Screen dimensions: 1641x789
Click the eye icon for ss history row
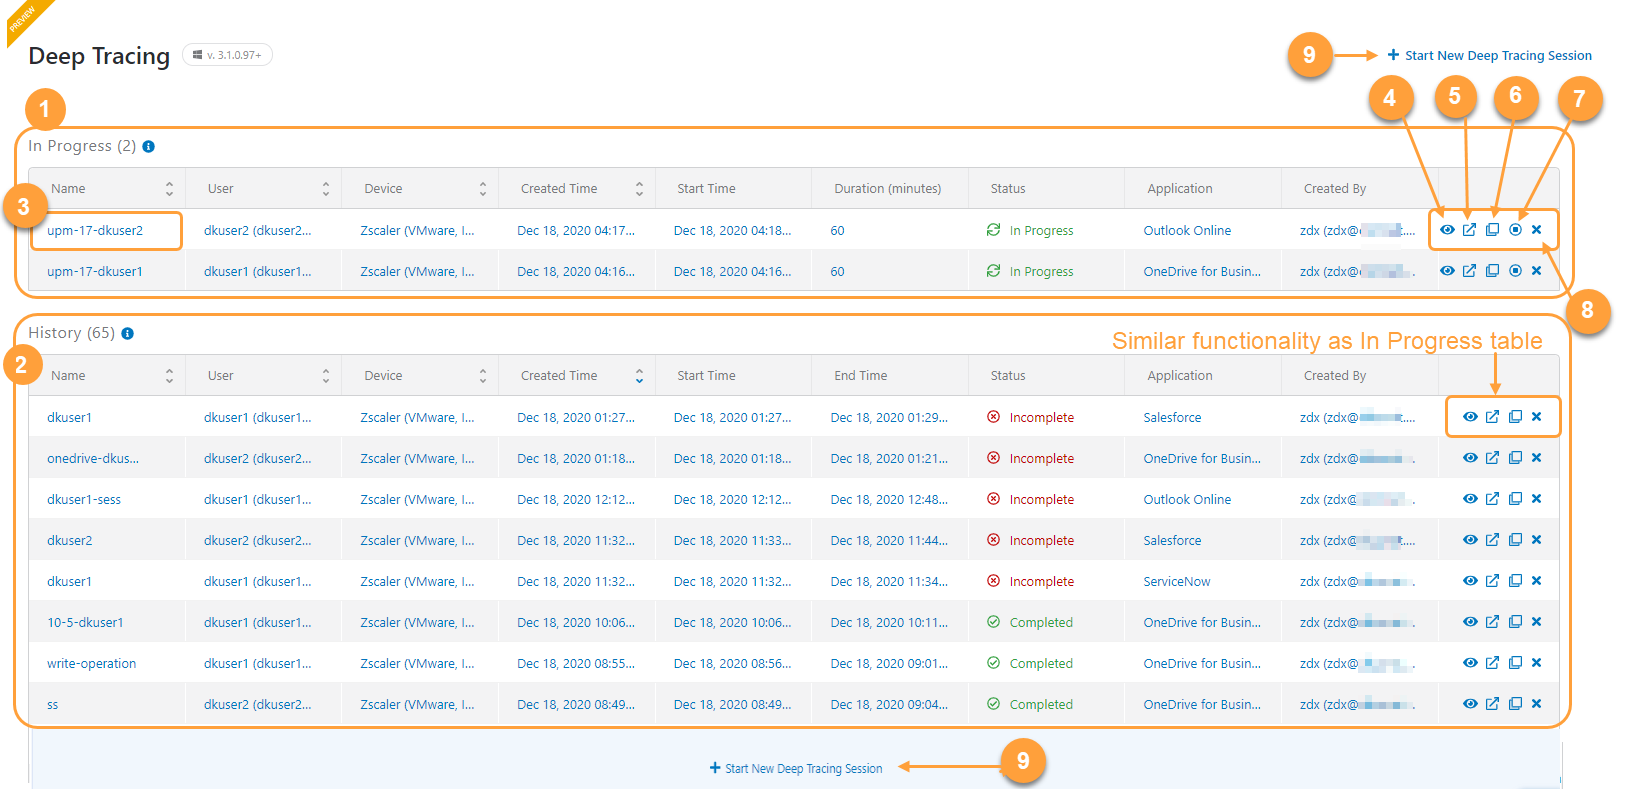pos(1470,704)
